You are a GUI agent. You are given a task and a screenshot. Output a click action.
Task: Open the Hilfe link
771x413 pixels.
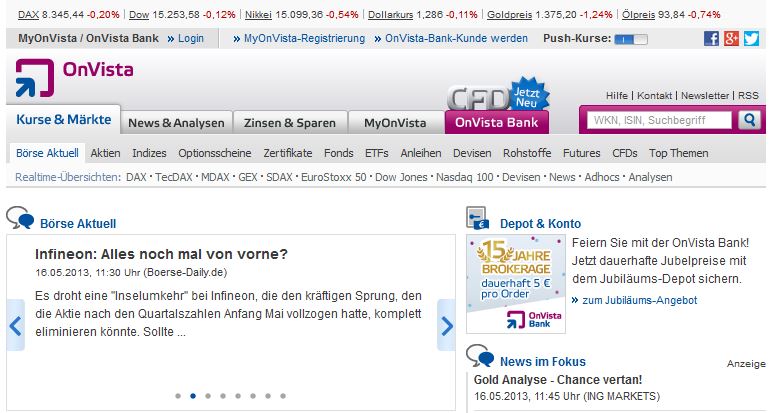click(x=617, y=95)
